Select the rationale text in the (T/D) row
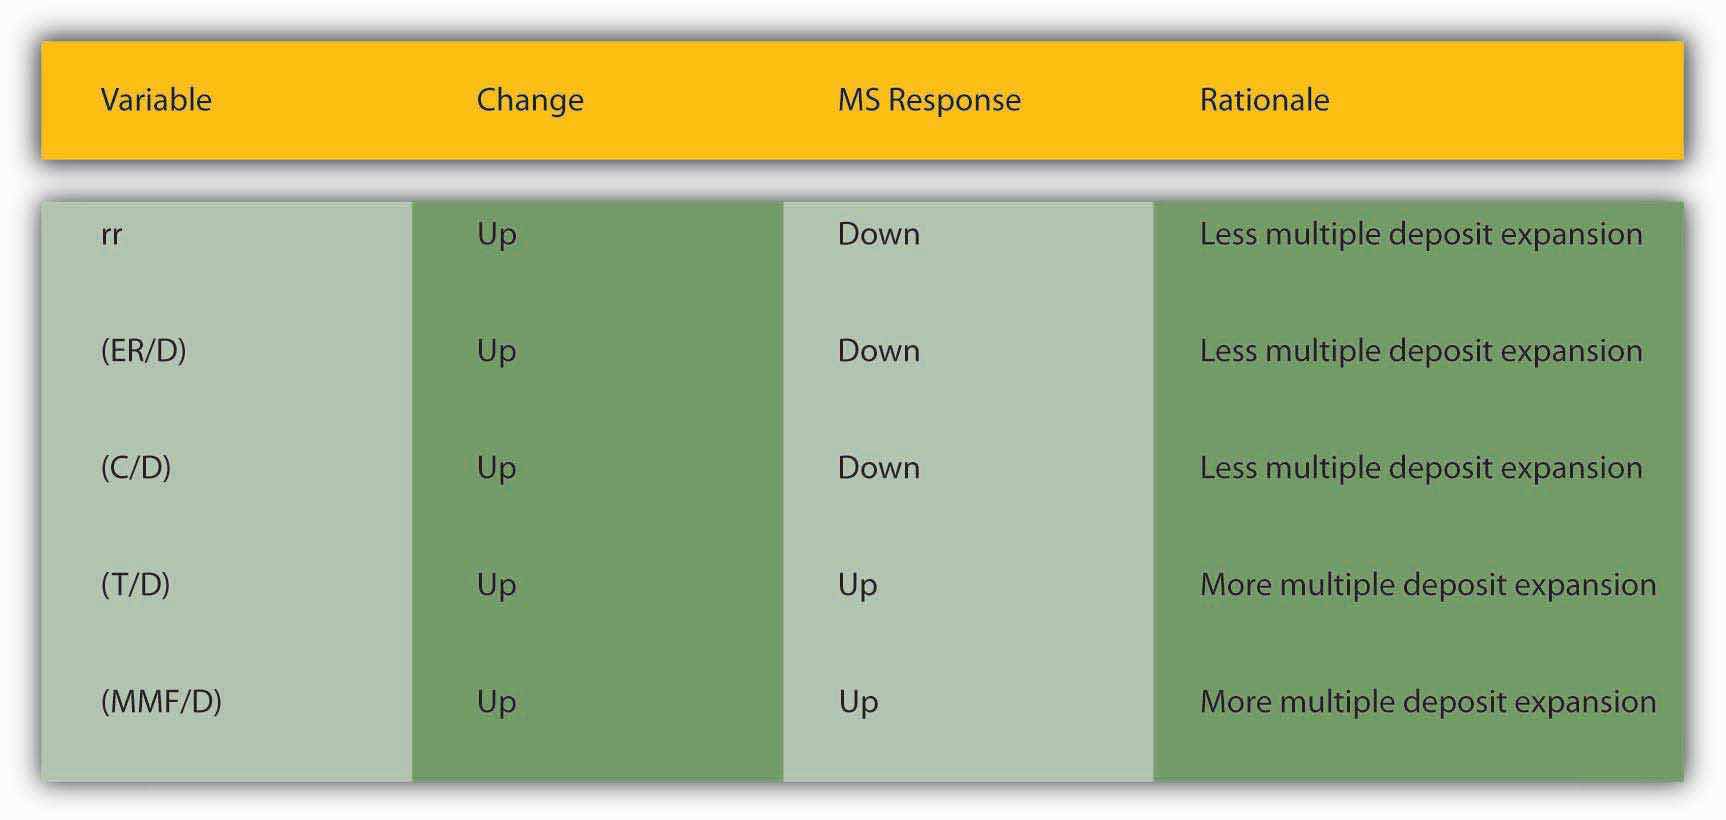The height and width of the screenshot is (820, 1726). tap(1427, 585)
